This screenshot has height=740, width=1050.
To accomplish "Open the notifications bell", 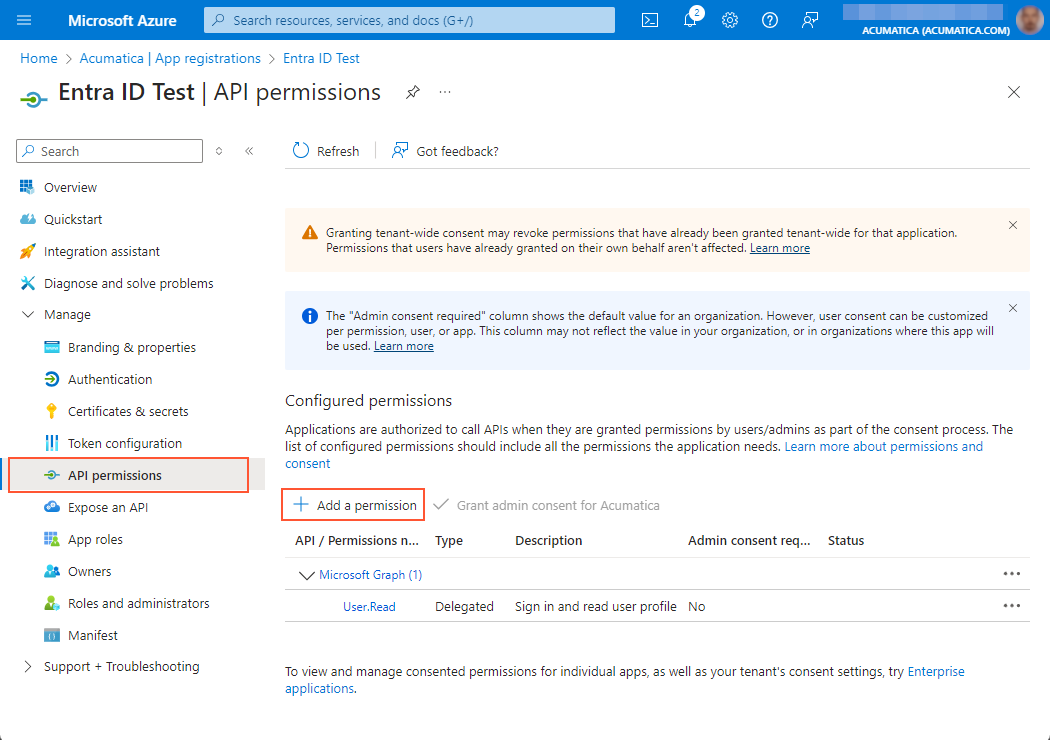I will point(690,21).
